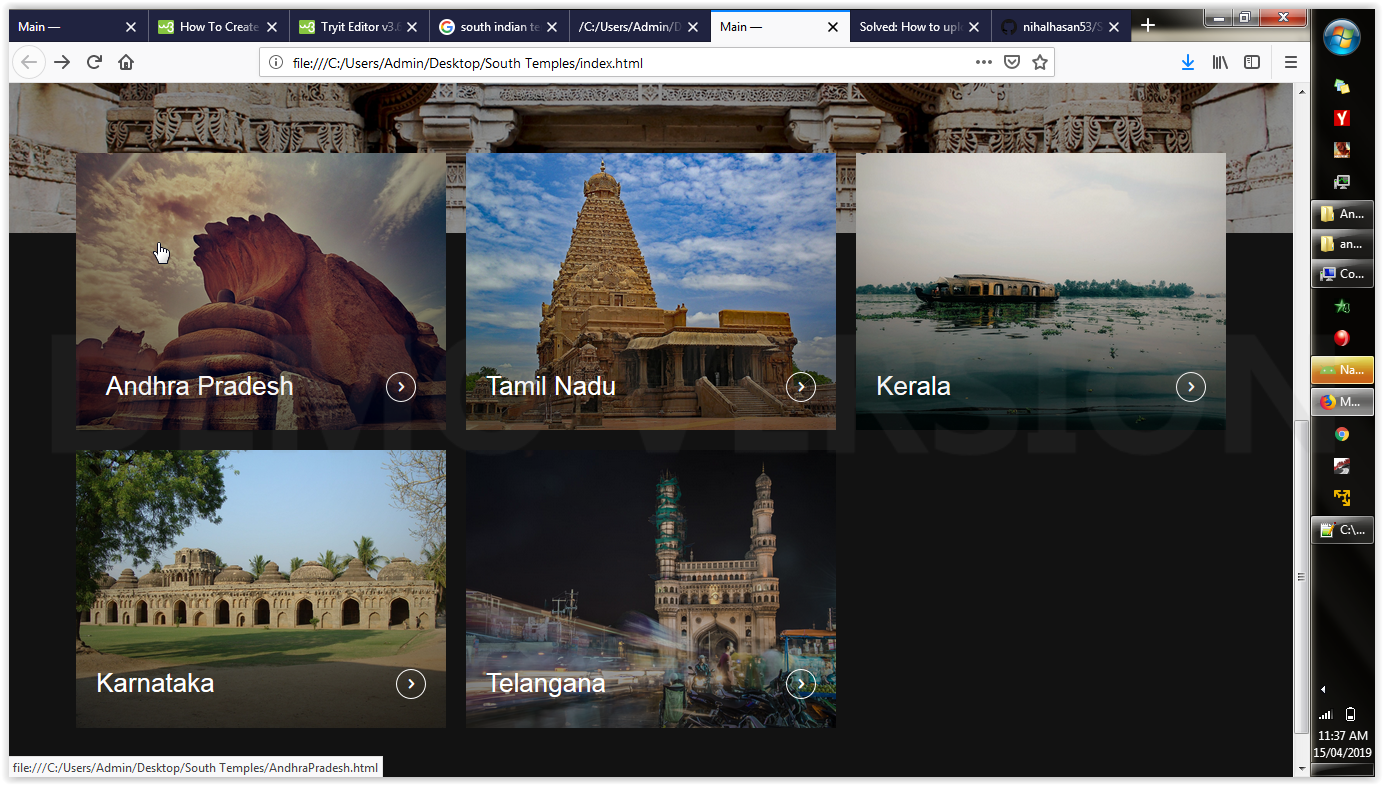1383x785 pixels.
Task: Open the Firefox application menu
Action: (x=1291, y=61)
